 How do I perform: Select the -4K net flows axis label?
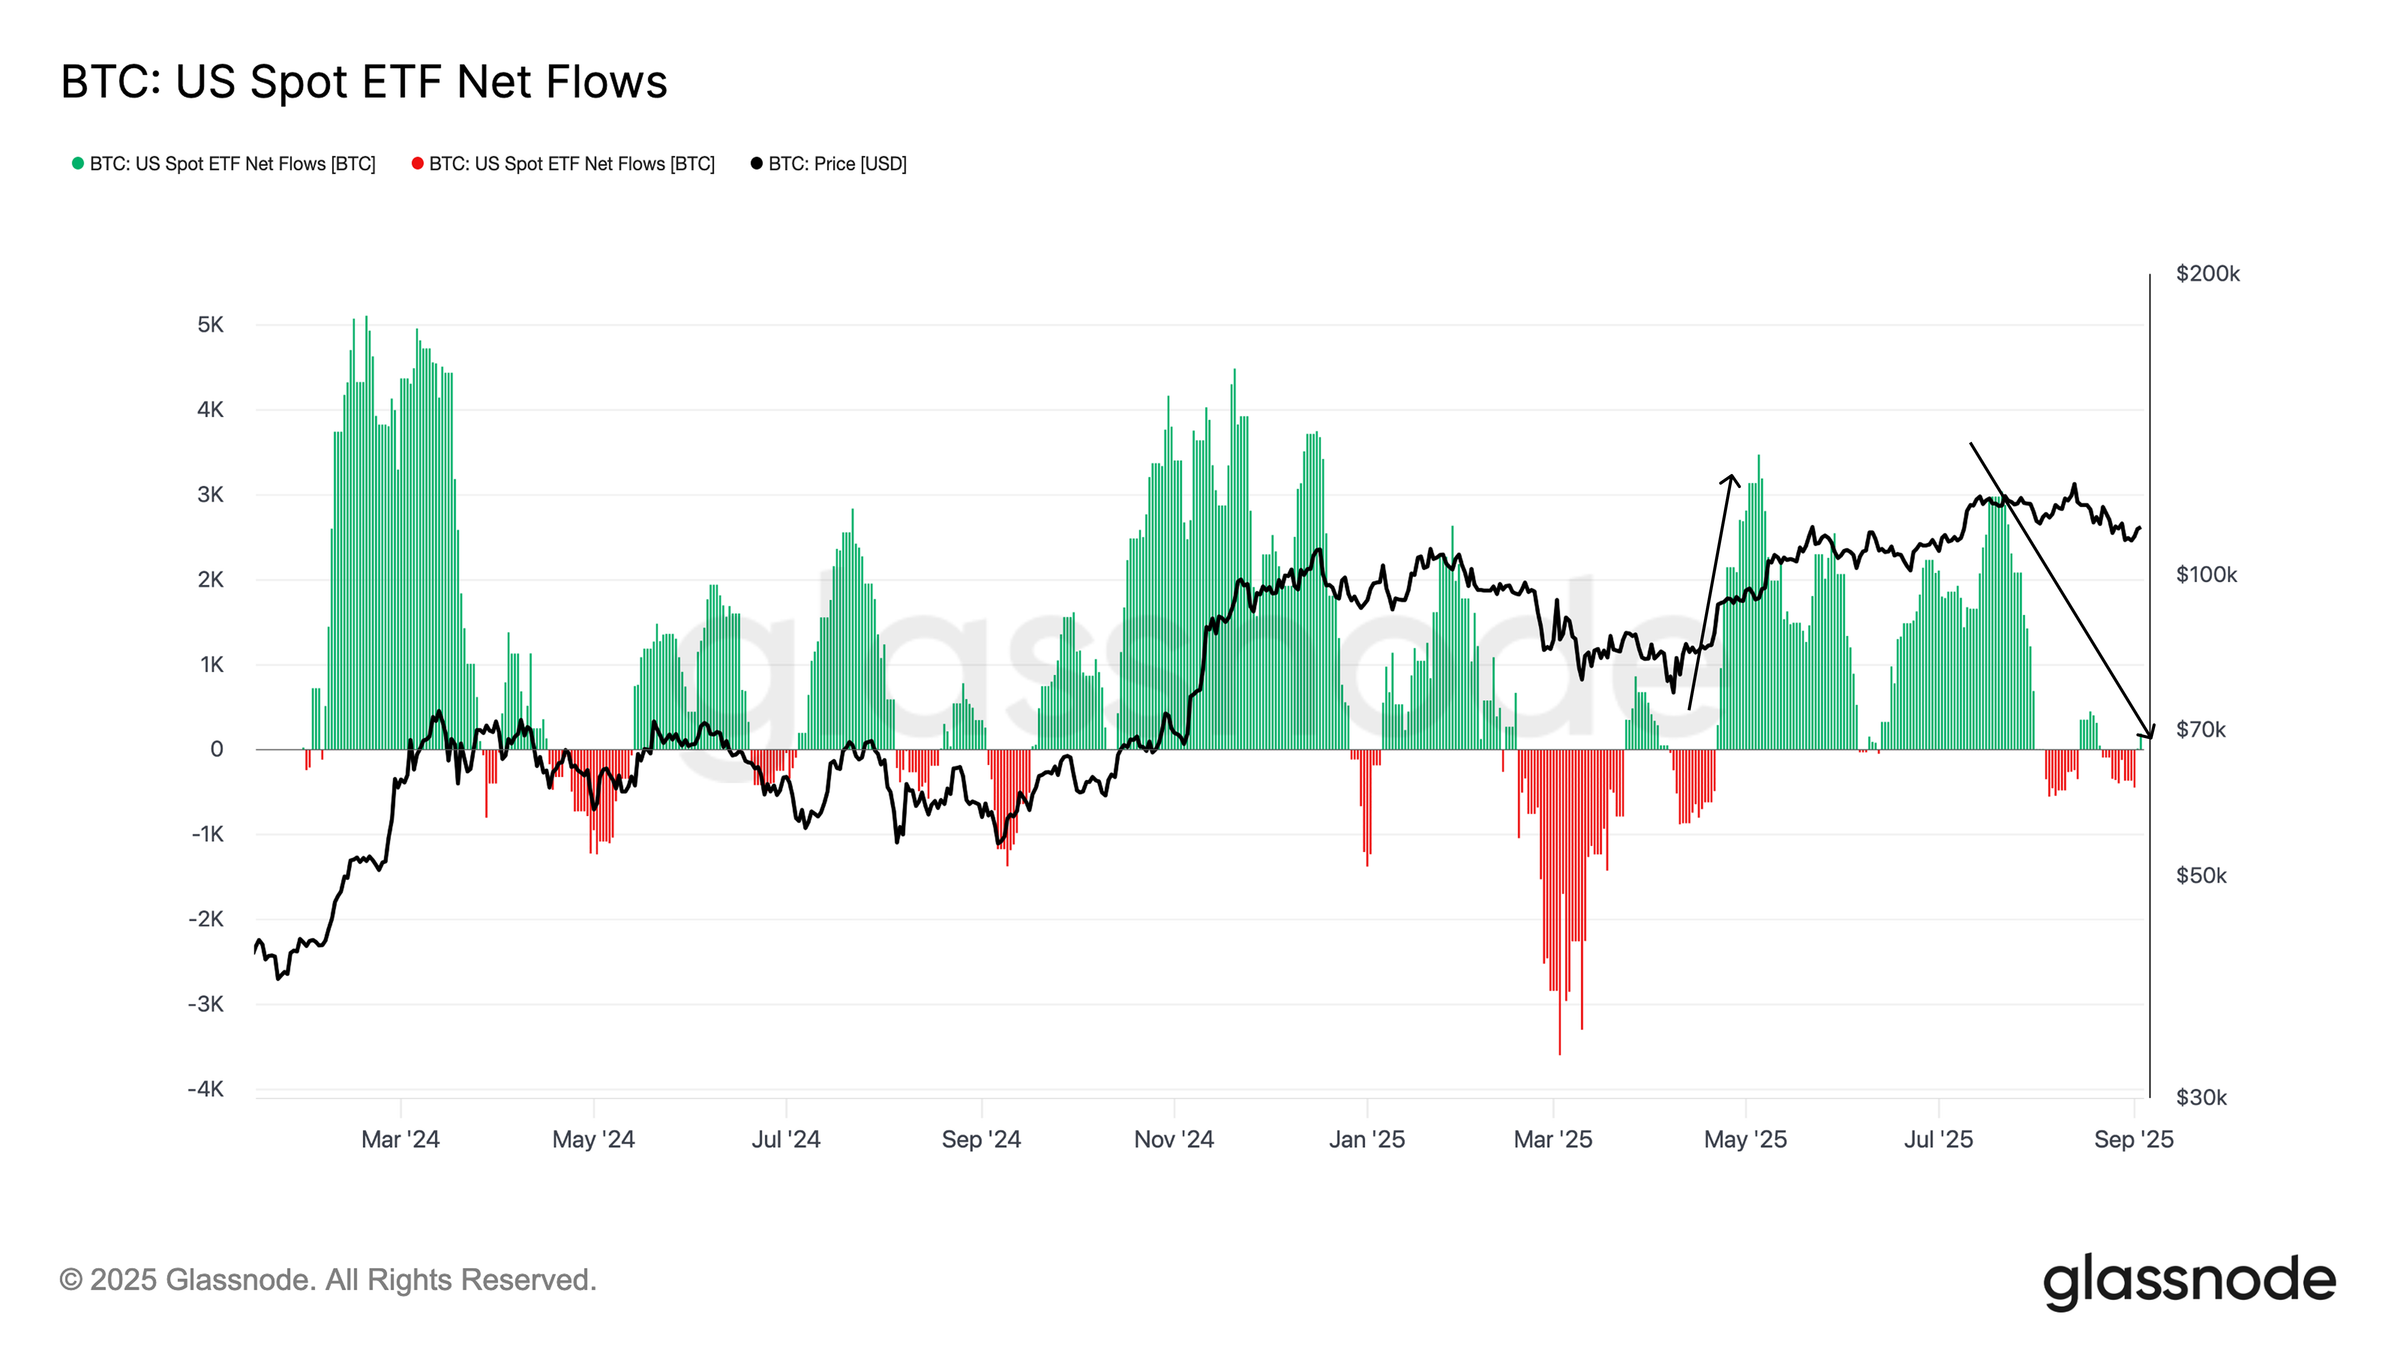pos(206,1089)
